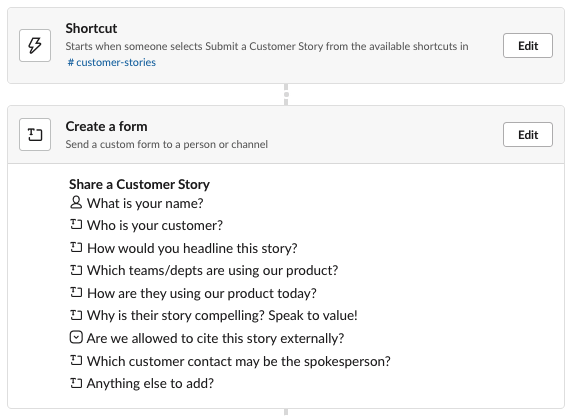Open the #customer-stories channel link
This screenshot has height=416, width=572.
(x=112, y=62)
